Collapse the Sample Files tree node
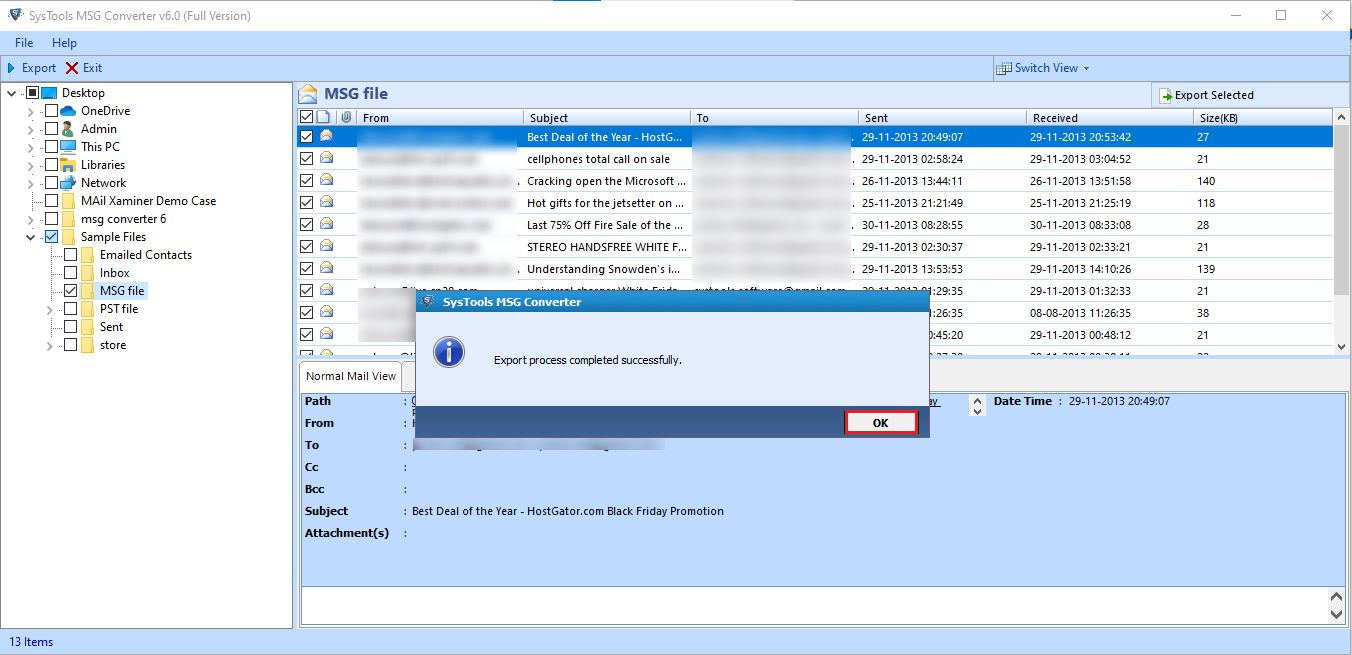 [x=31, y=237]
